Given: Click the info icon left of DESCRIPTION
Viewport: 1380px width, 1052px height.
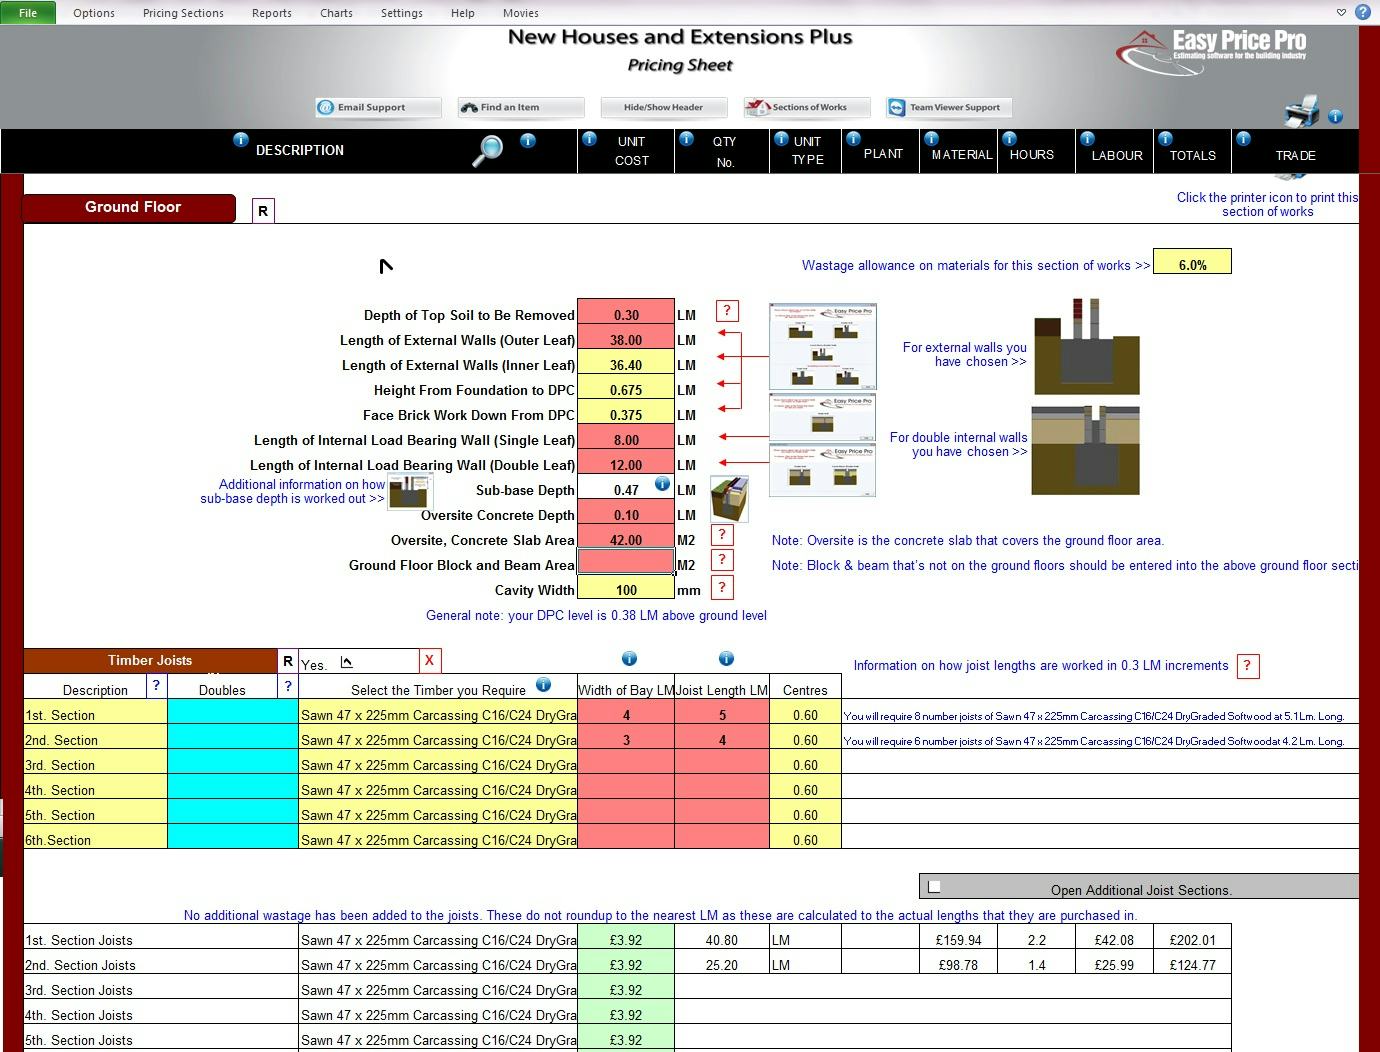Looking at the screenshot, I should (x=240, y=140).
